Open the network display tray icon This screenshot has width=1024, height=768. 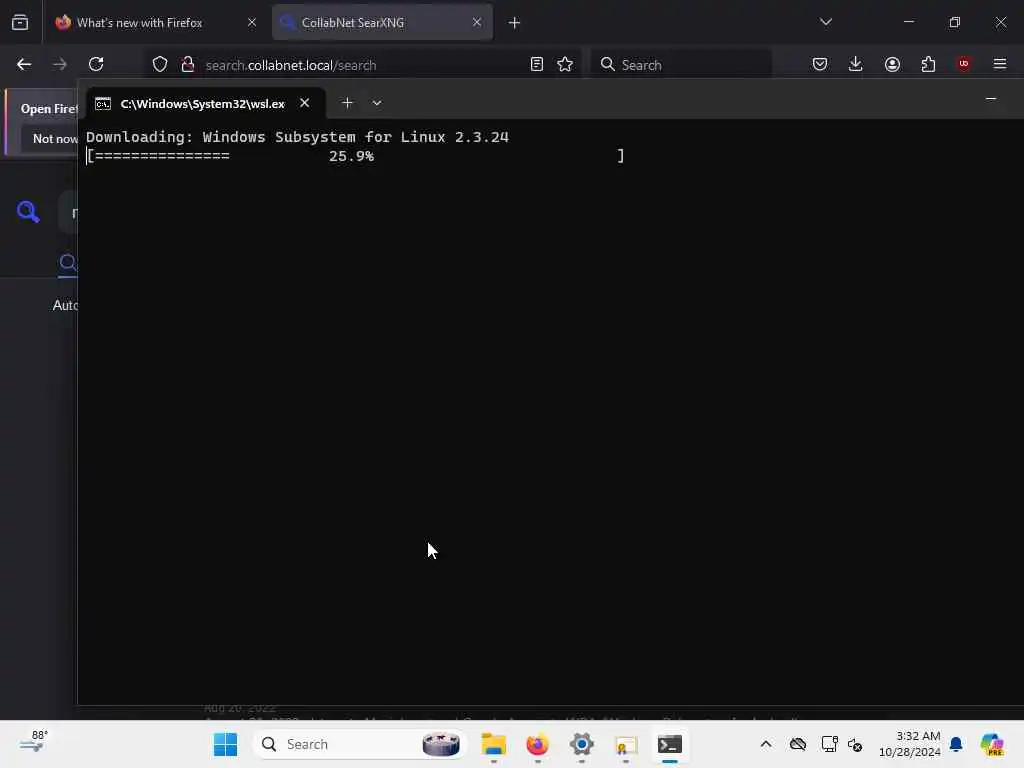[829, 744]
